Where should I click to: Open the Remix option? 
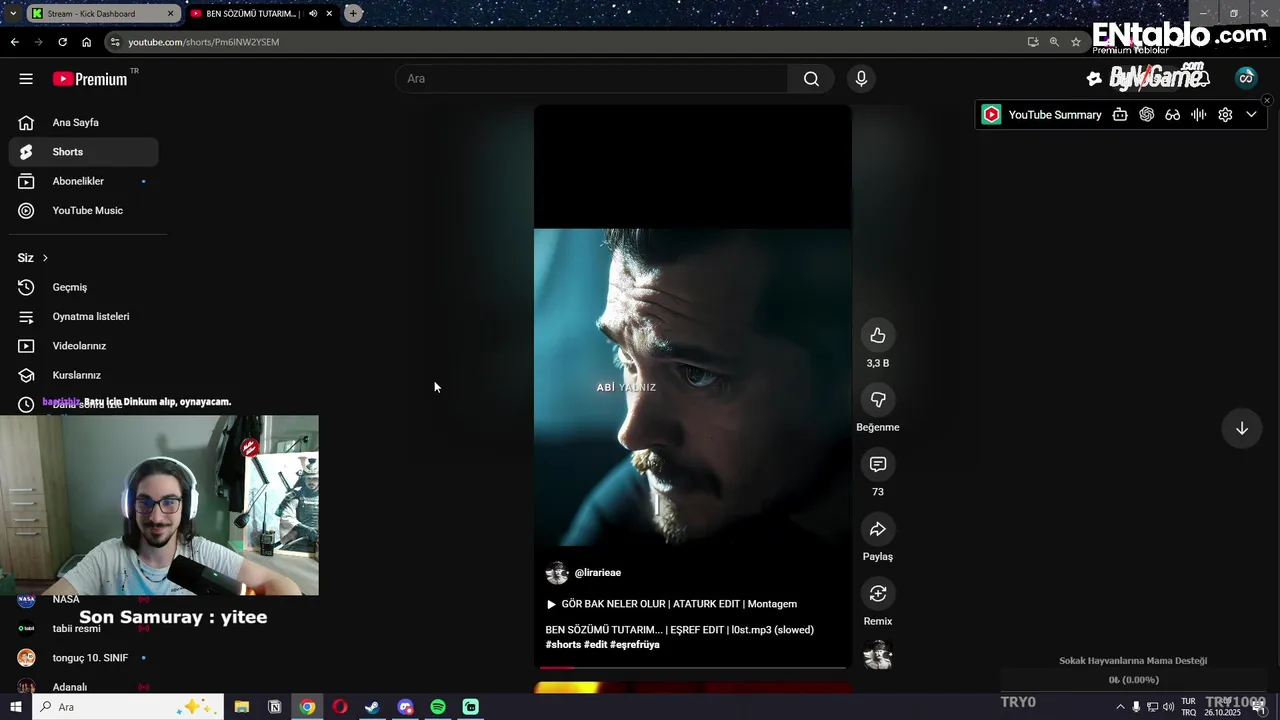coord(878,594)
